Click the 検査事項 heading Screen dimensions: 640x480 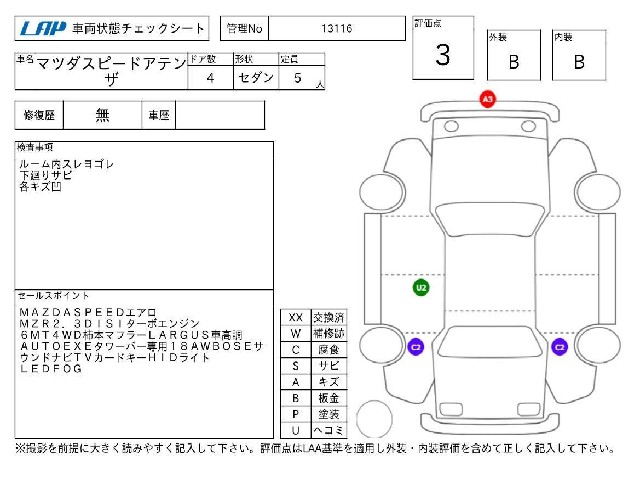pos(35,147)
